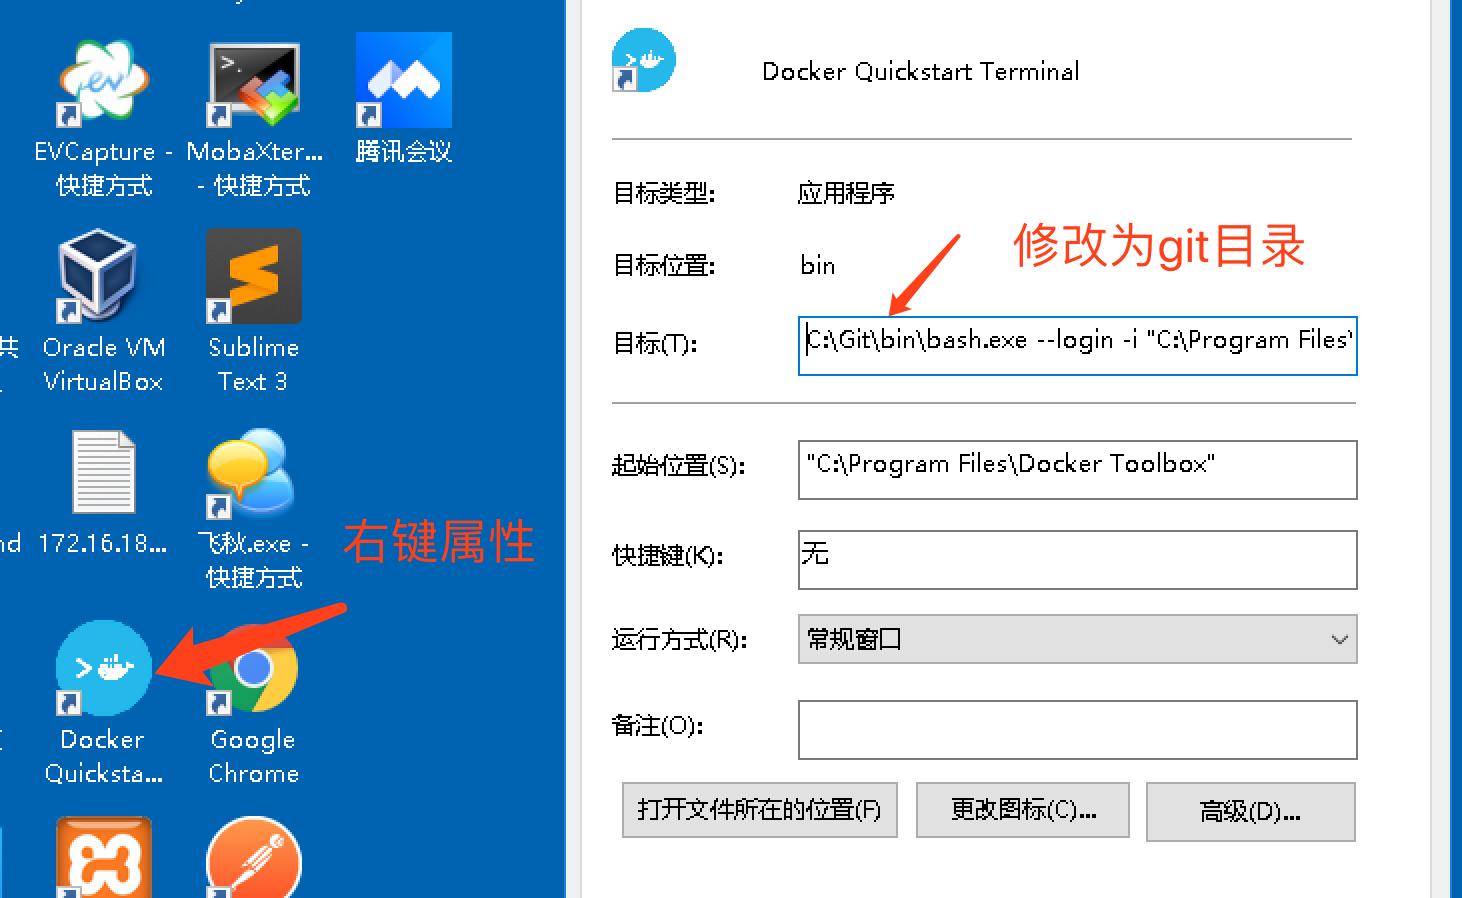Click the 快捷键(K) shortcut key field
The width and height of the screenshot is (1462, 898).
tap(1077, 559)
